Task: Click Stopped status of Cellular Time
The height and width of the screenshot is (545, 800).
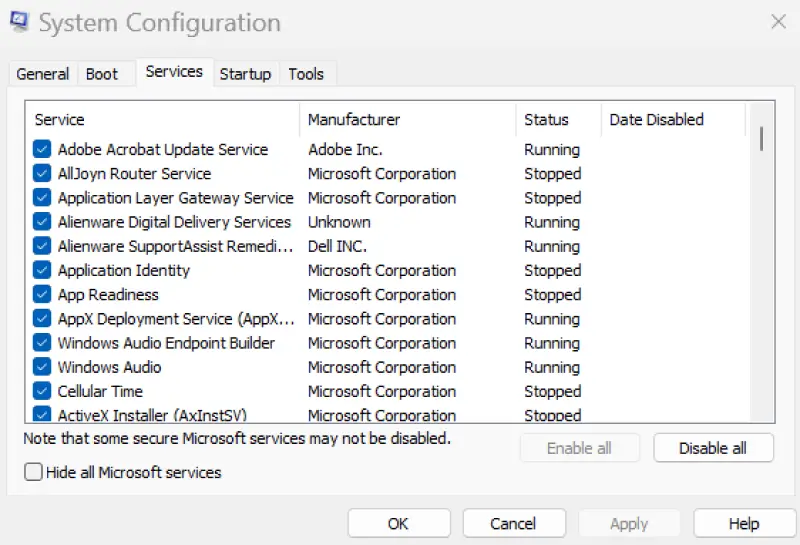Action: point(553,391)
